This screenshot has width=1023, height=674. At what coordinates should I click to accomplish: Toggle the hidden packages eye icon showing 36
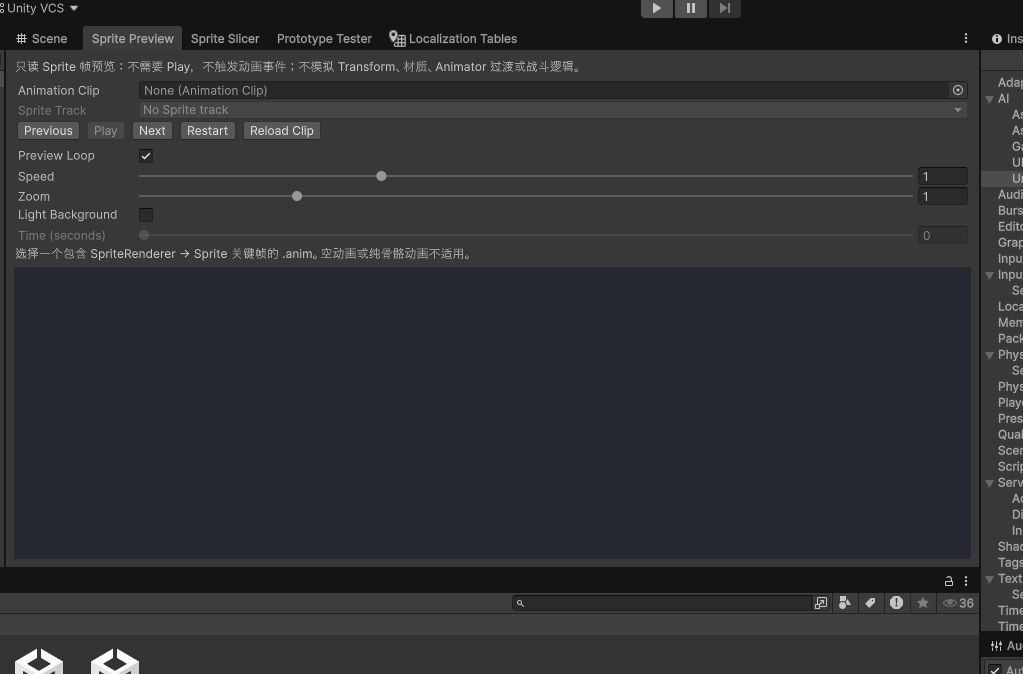point(958,603)
